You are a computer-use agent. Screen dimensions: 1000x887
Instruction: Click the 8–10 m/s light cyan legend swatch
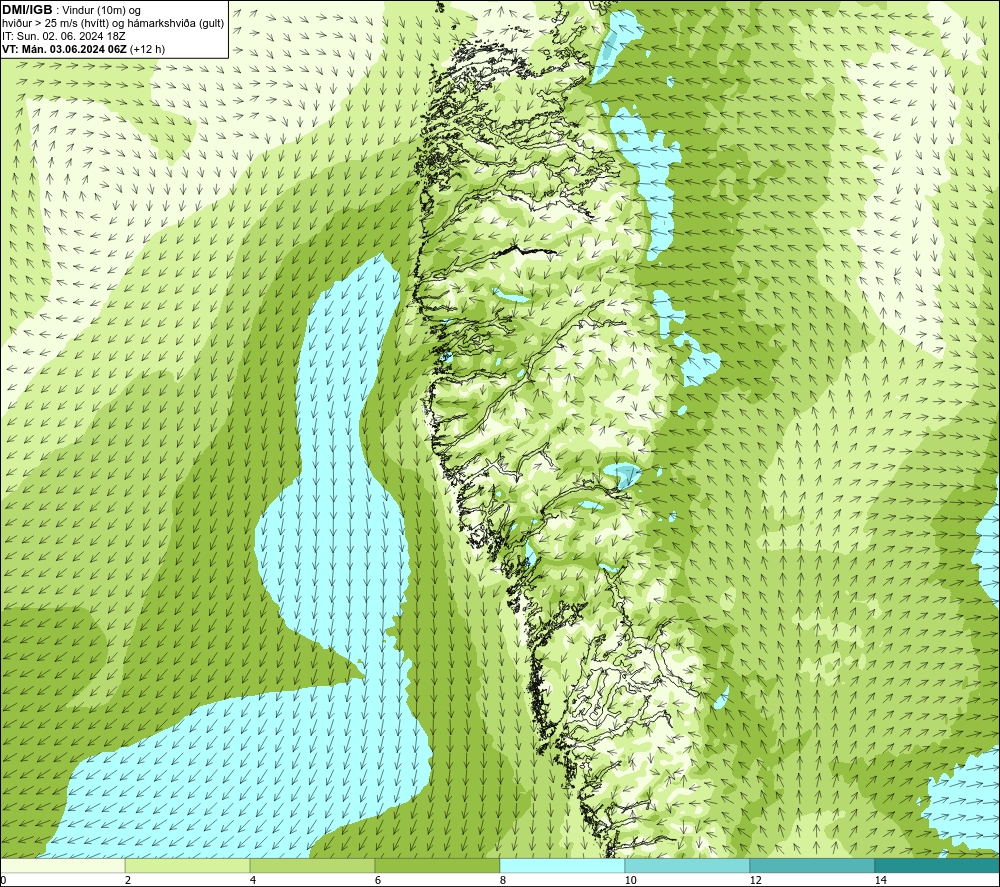[562, 865]
